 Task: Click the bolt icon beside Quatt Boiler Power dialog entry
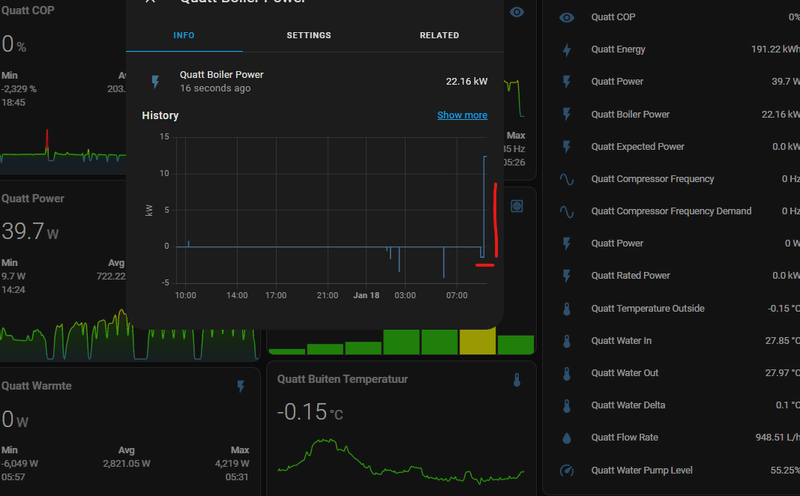tap(156, 82)
